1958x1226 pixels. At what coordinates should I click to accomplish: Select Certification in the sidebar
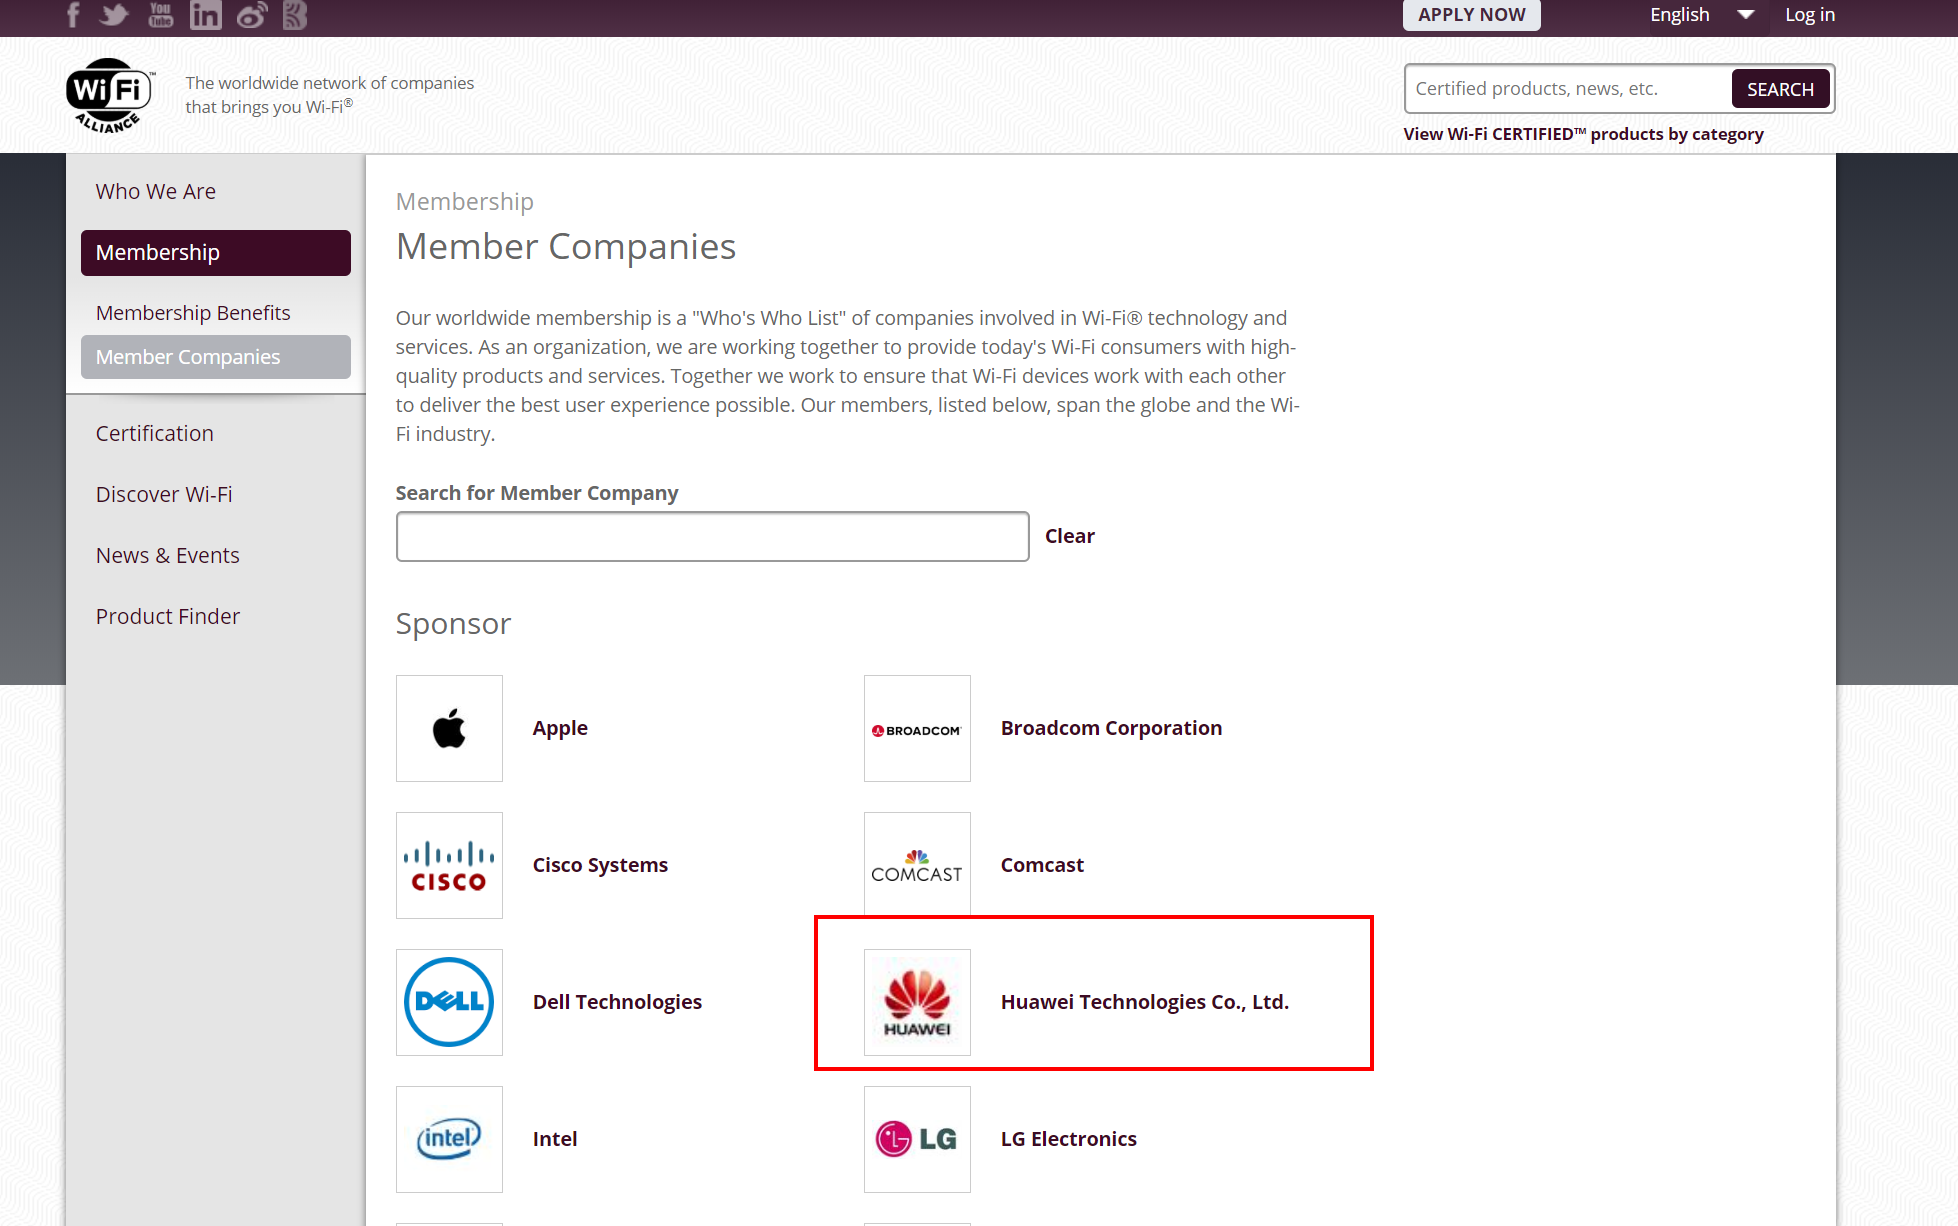tap(155, 434)
